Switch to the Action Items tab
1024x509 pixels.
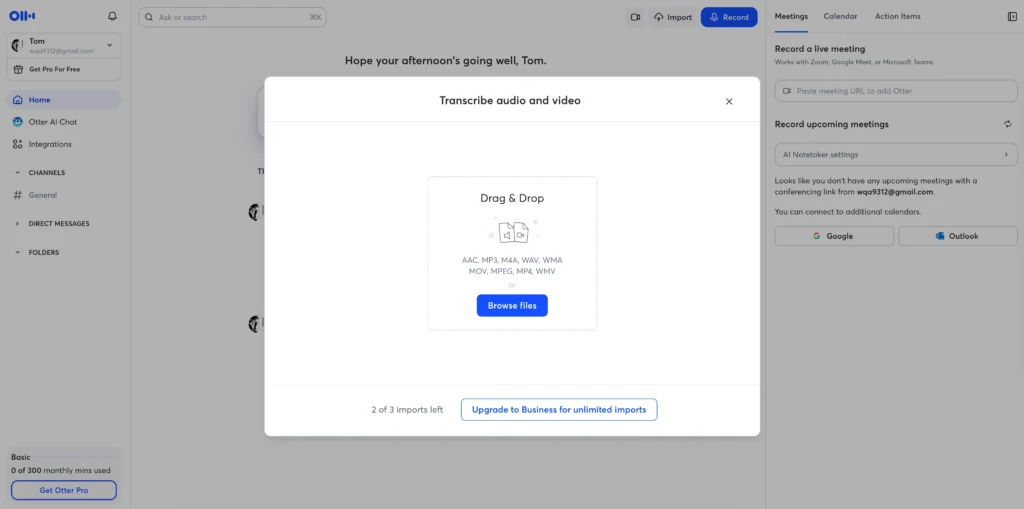pos(898,17)
